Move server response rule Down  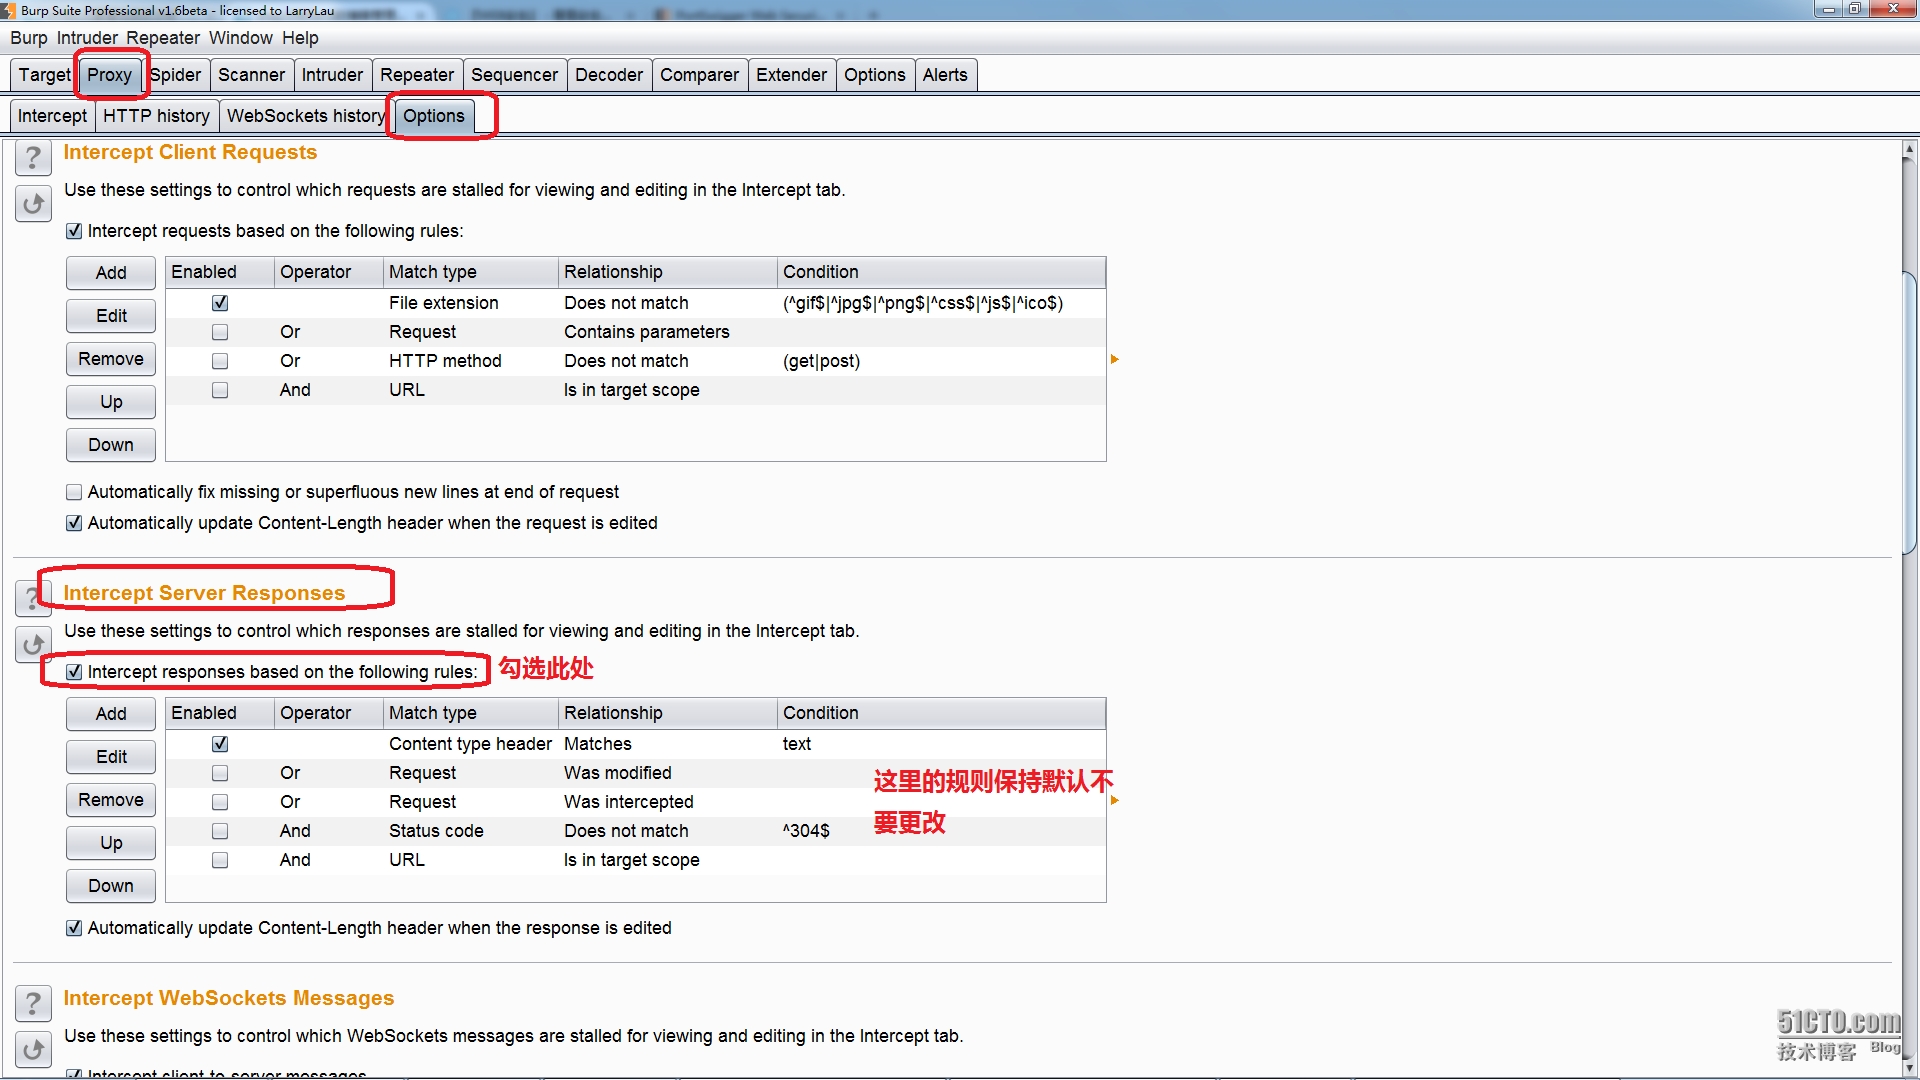coord(111,886)
